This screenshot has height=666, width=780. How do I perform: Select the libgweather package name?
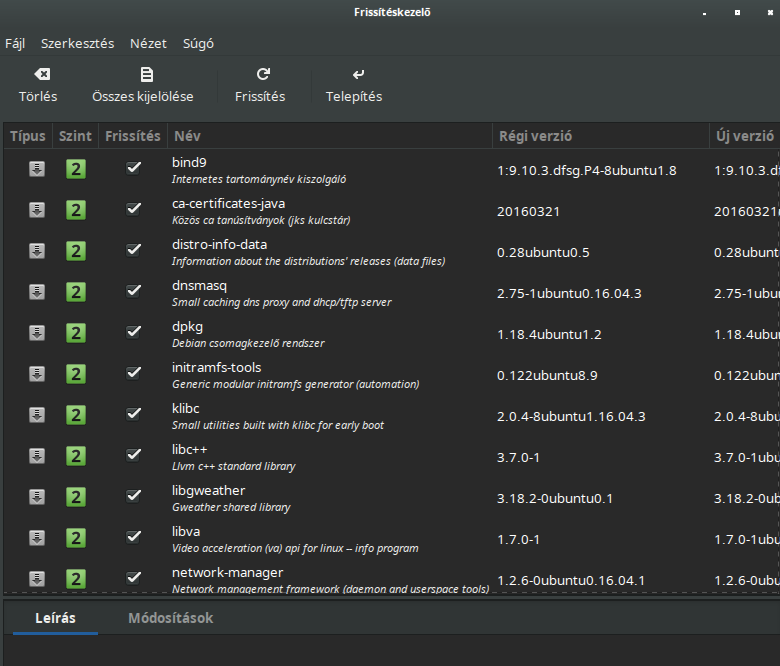click(208, 491)
